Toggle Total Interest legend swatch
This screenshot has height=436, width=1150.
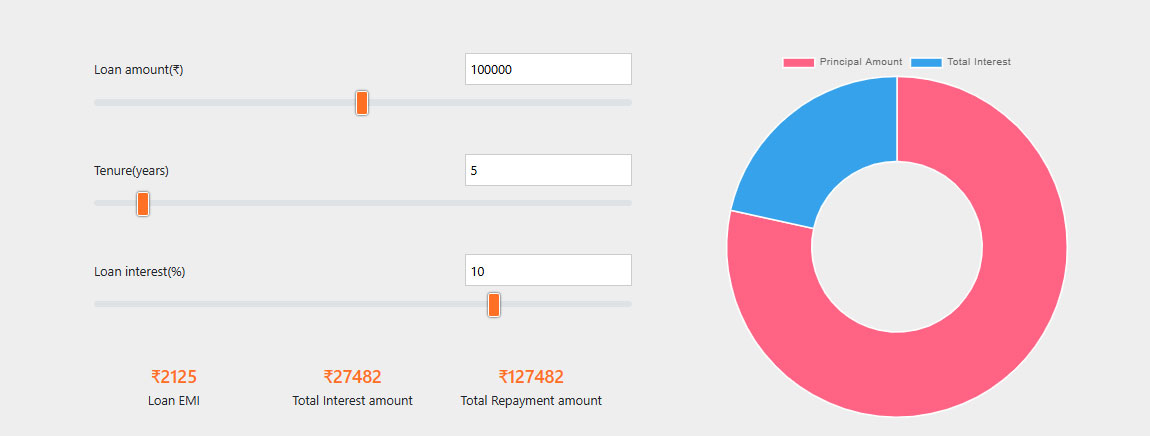(926, 63)
